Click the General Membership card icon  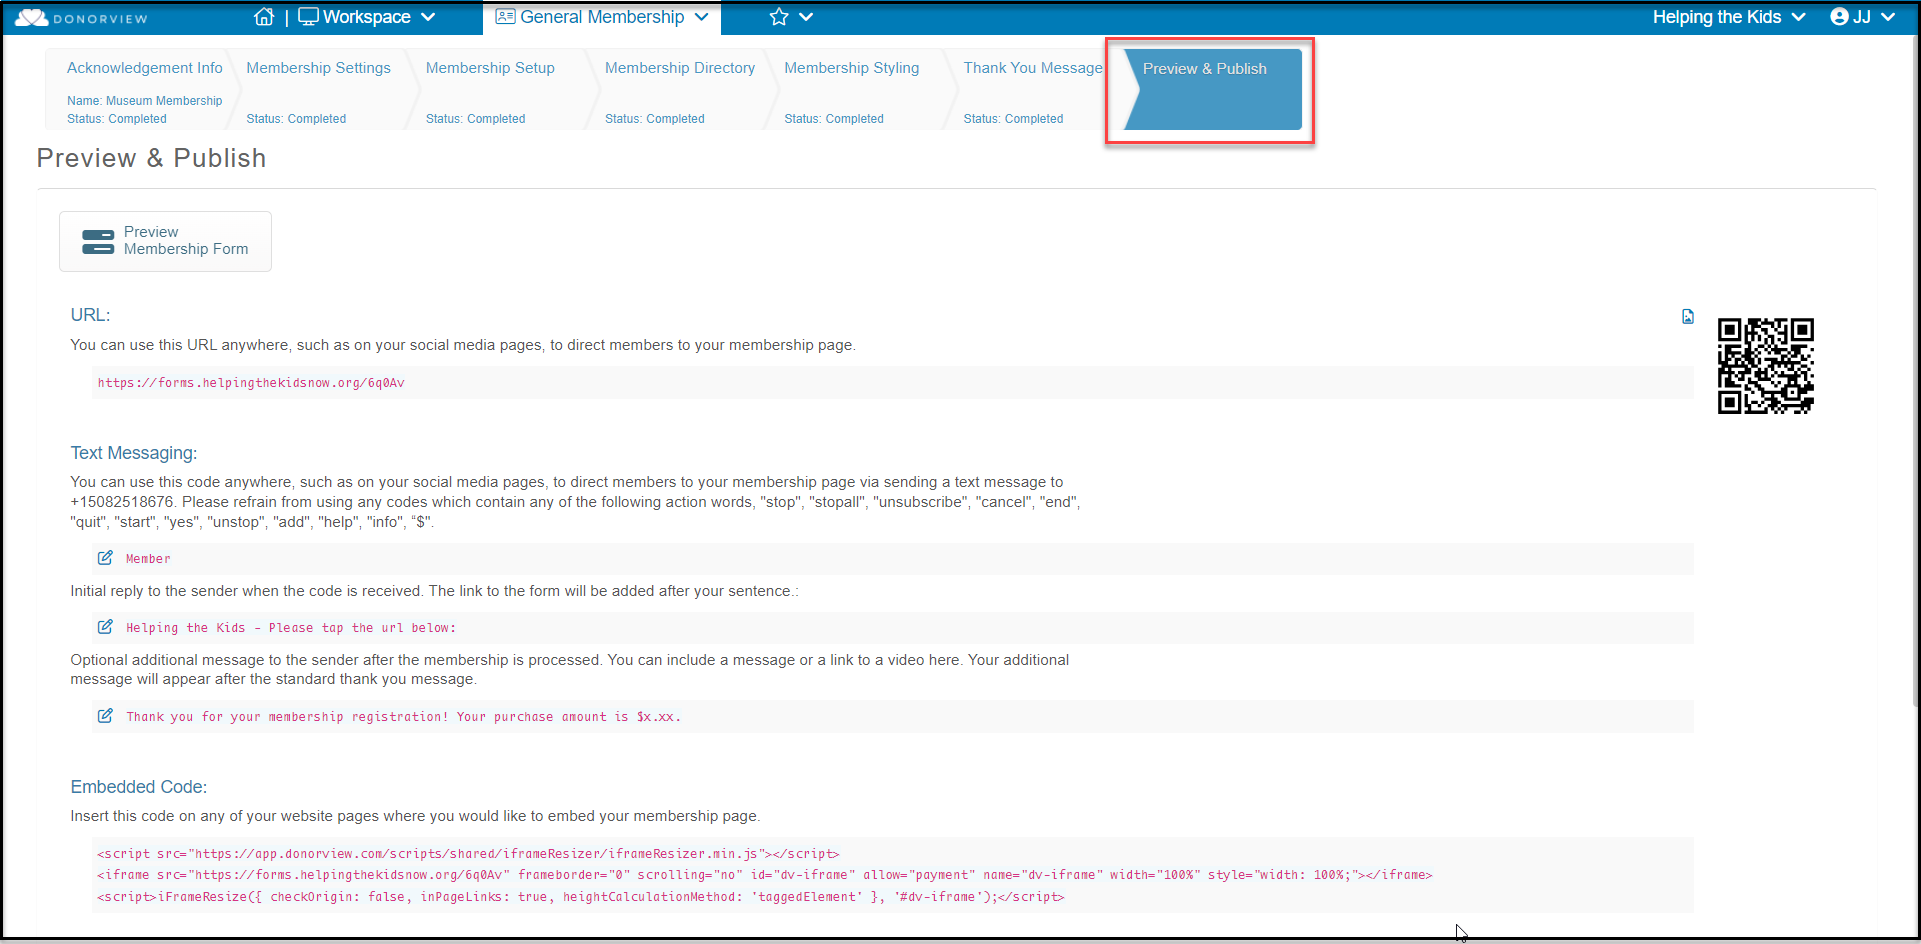pos(505,17)
